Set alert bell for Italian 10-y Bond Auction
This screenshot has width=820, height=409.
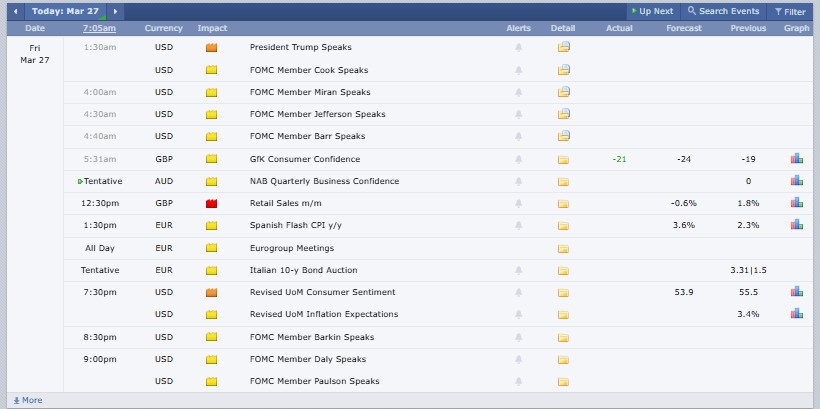tap(518, 270)
